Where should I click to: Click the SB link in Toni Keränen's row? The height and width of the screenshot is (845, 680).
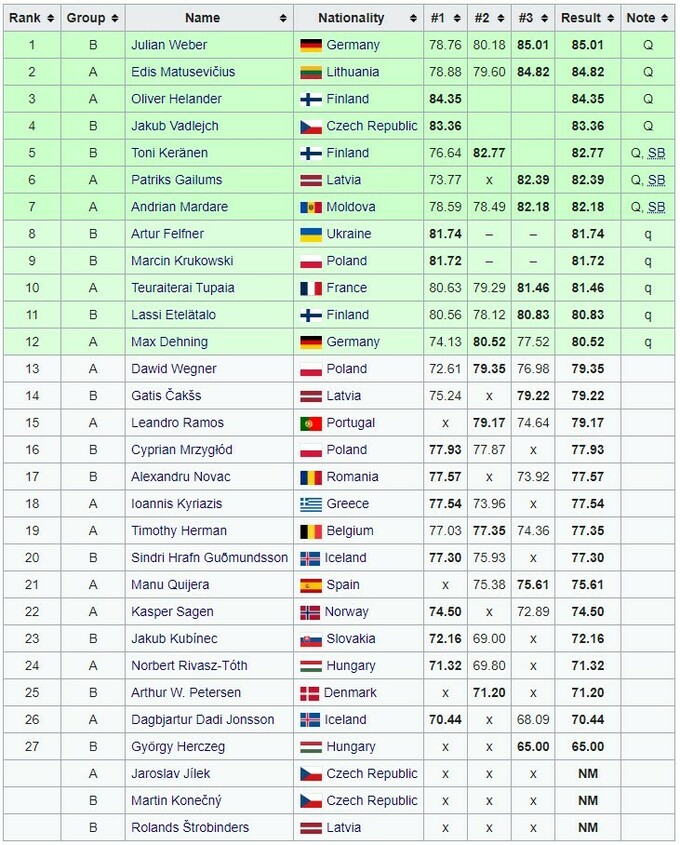(x=656, y=154)
